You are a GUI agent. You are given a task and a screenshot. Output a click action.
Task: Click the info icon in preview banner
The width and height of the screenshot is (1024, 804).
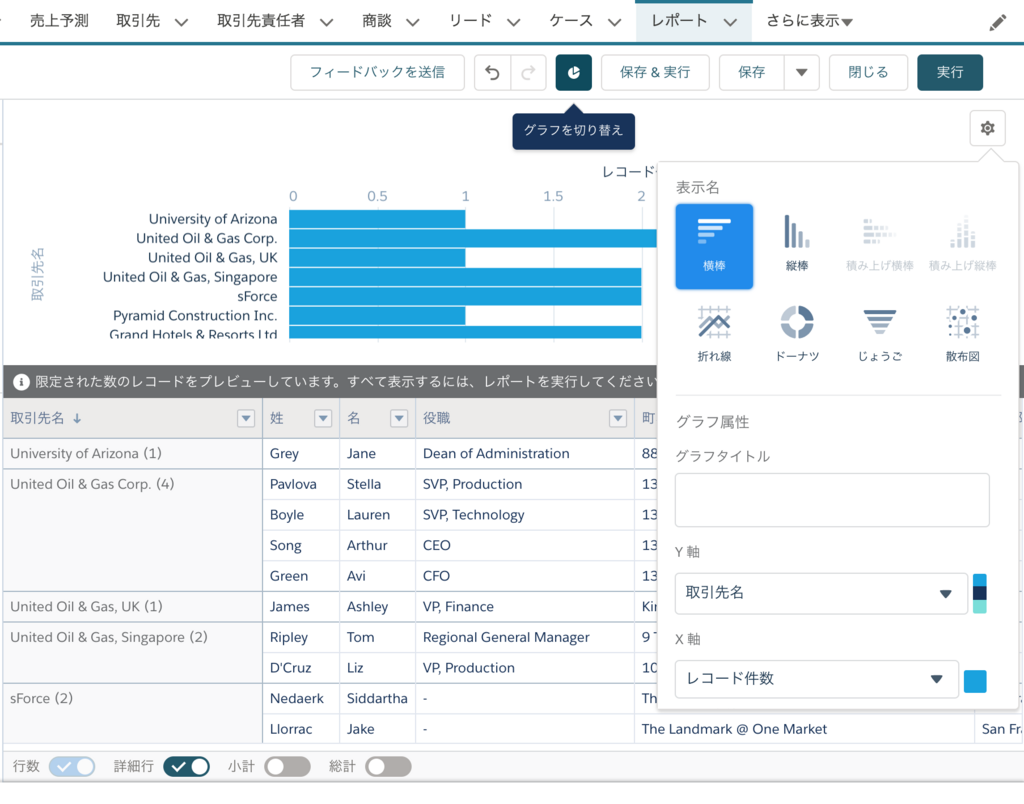click(x=21, y=382)
